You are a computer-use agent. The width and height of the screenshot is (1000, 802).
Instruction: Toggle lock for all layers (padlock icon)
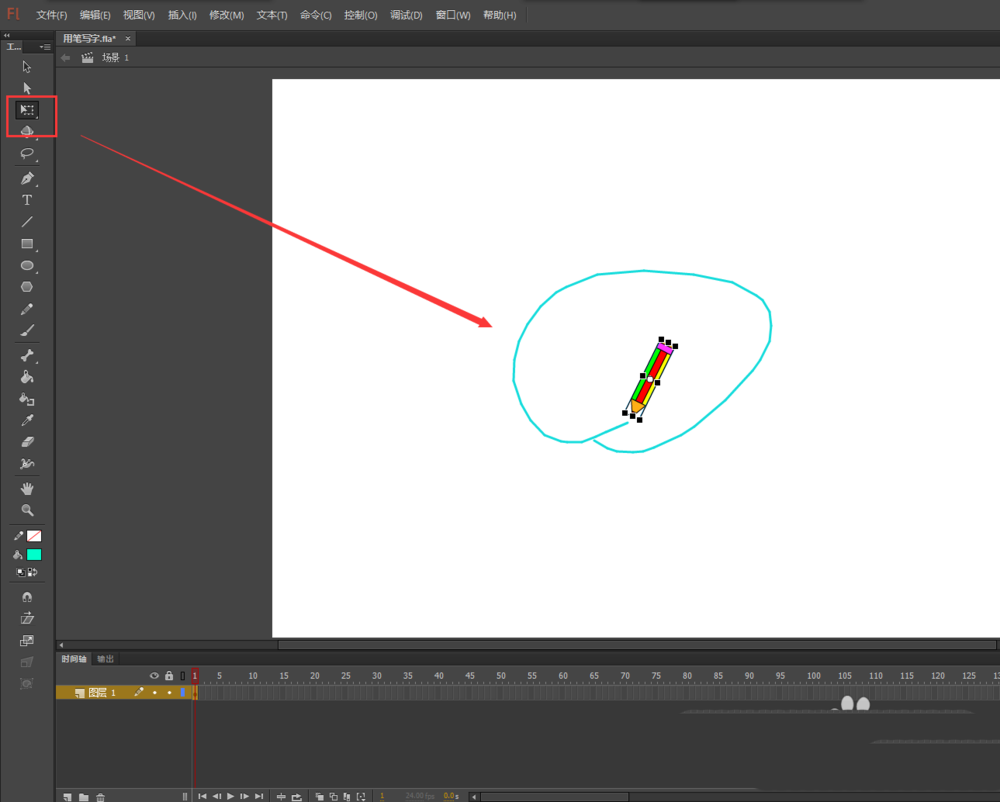point(169,676)
